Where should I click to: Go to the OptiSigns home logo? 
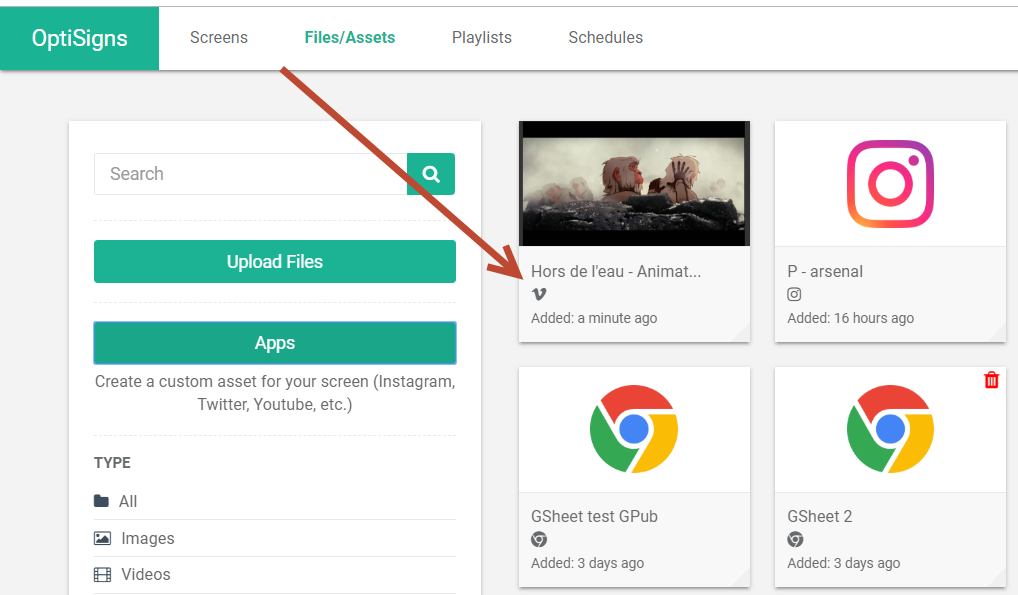tap(79, 38)
